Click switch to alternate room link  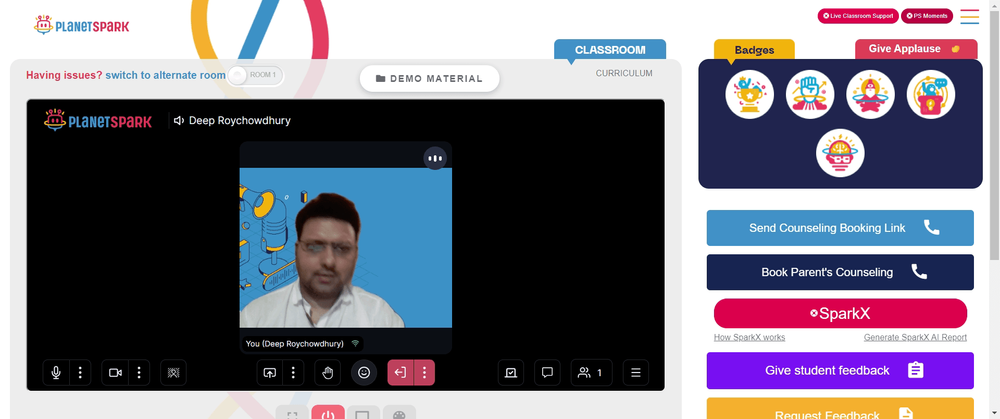[x=165, y=75]
